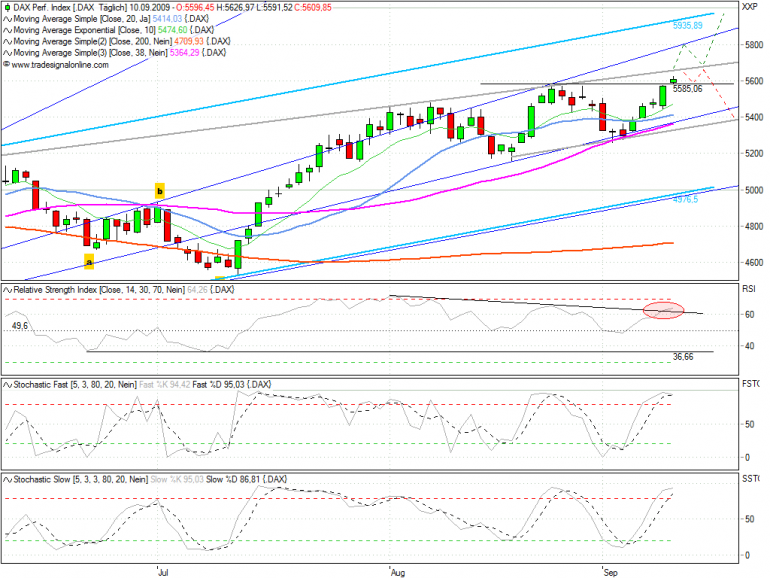Click the 5585,06 horizontal resistance label
This screenshot has height=578, width=770.
point(688,89)
